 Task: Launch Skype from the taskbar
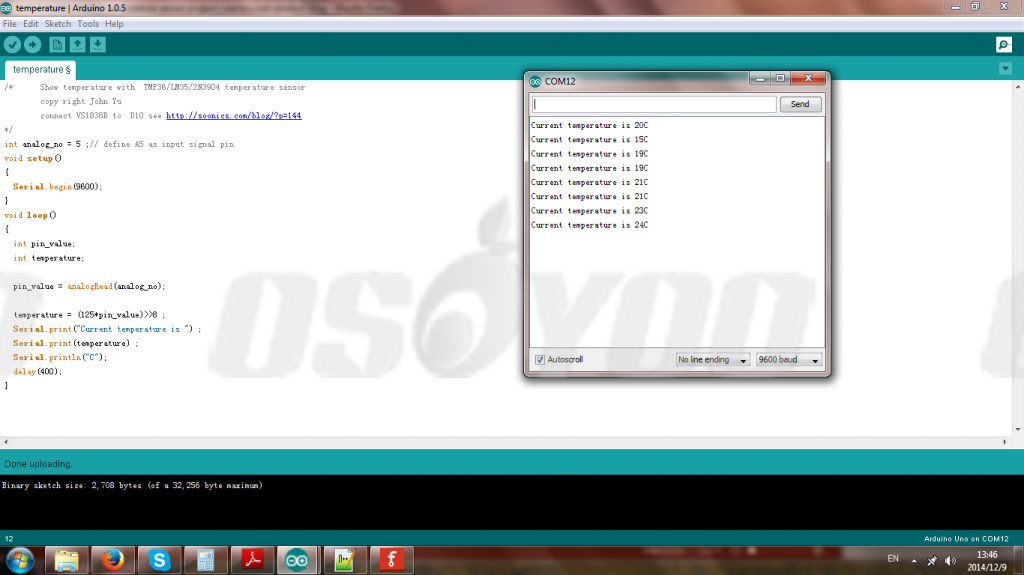[158, 560]
